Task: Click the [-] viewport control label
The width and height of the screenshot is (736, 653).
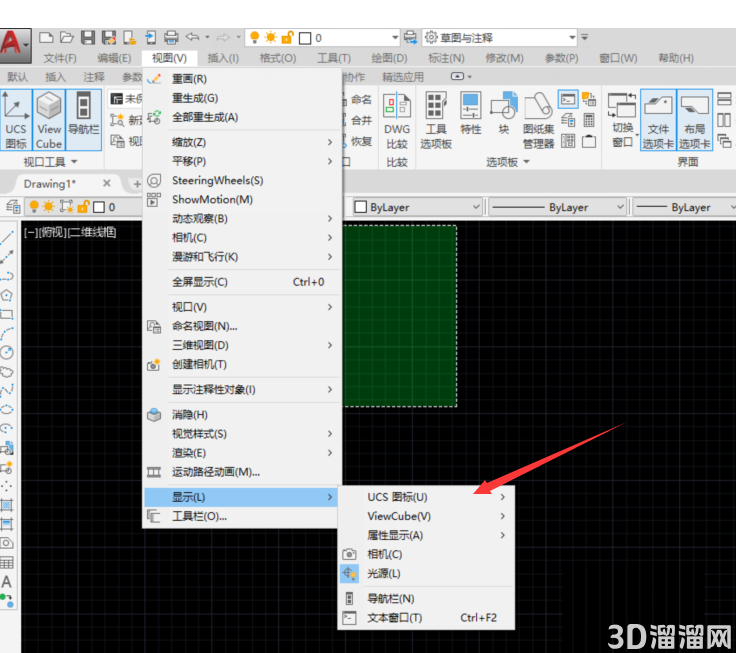Action: point(31,232)
